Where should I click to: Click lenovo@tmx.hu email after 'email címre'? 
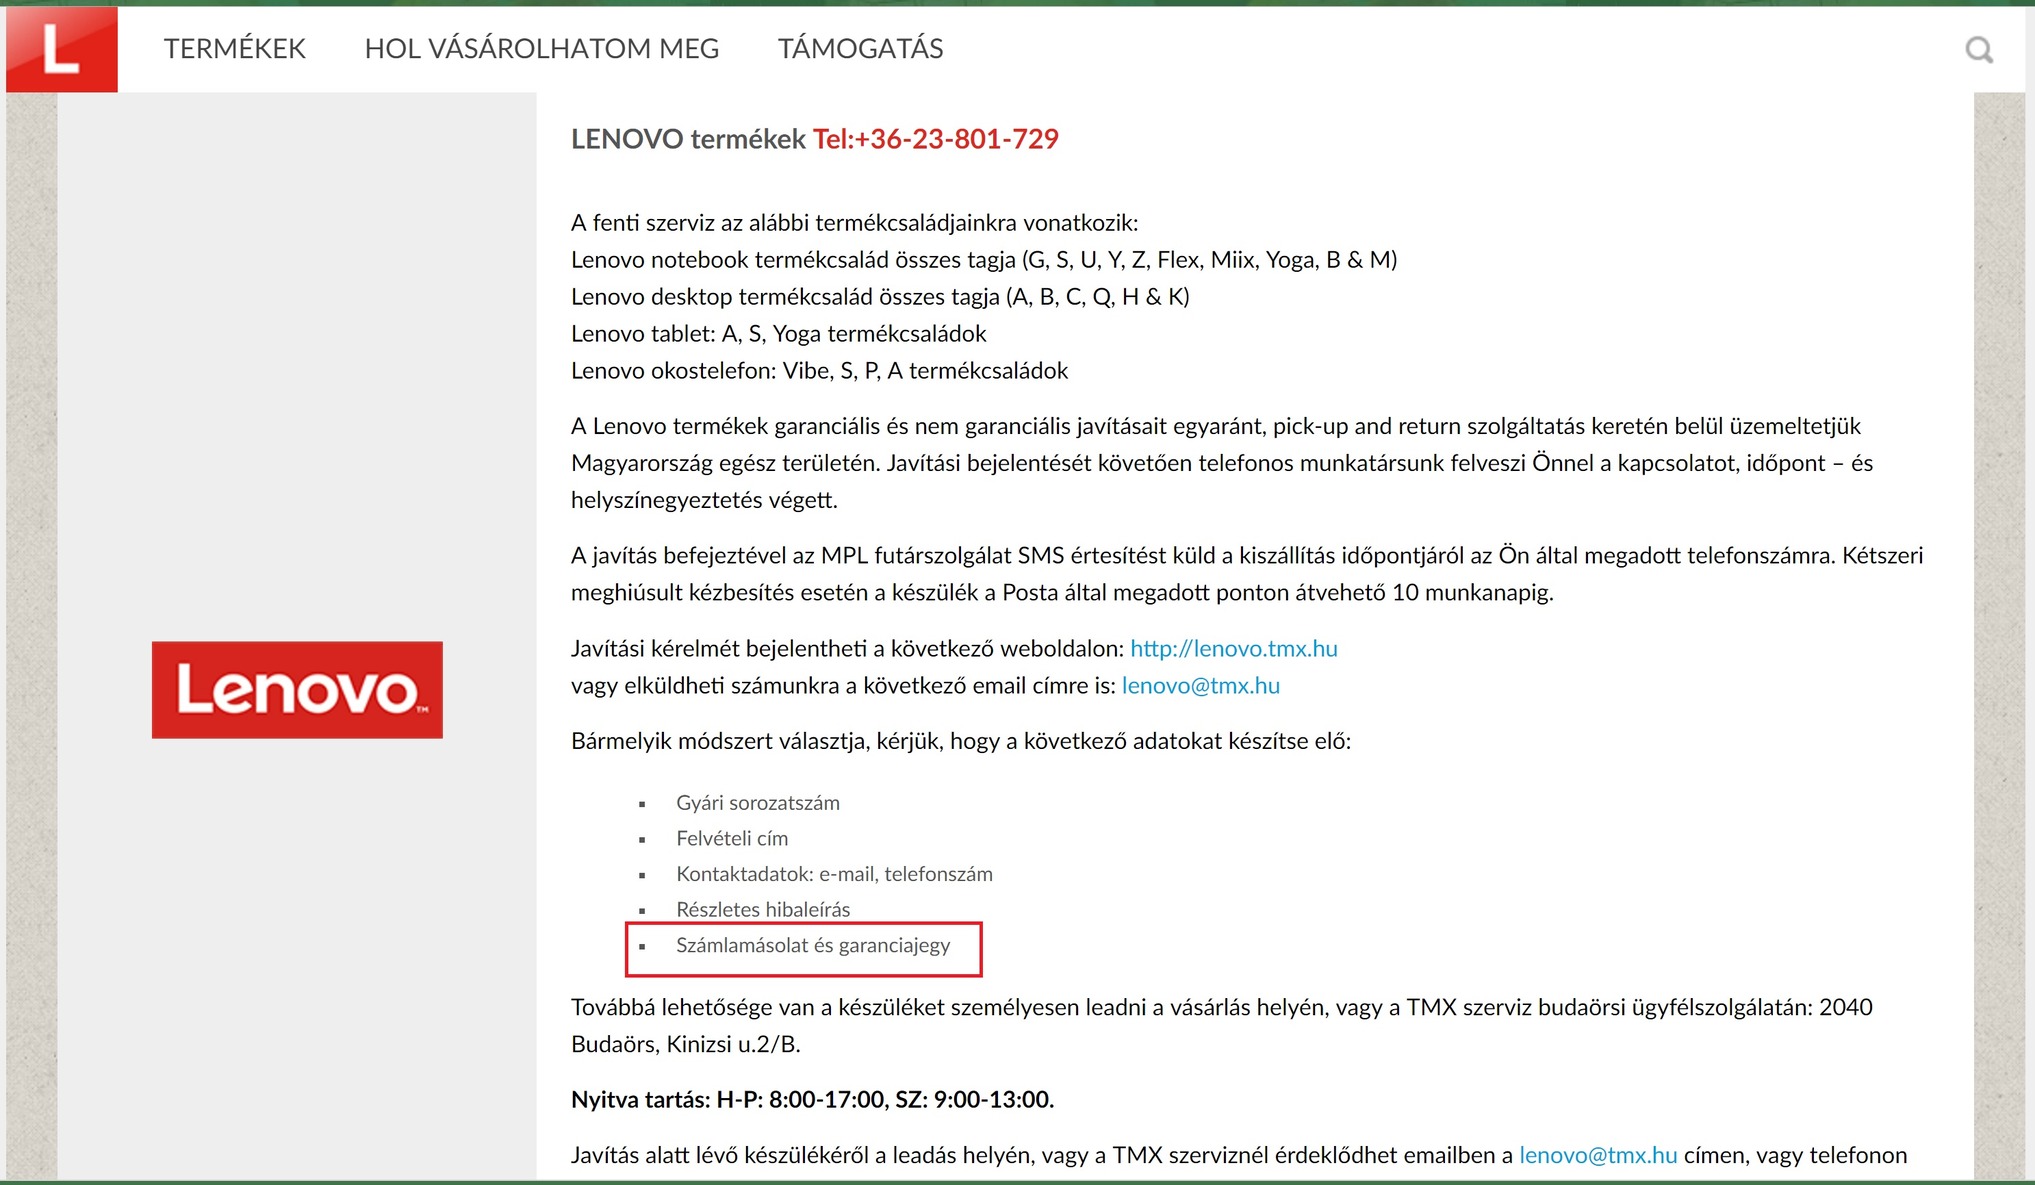point(1200,686)
